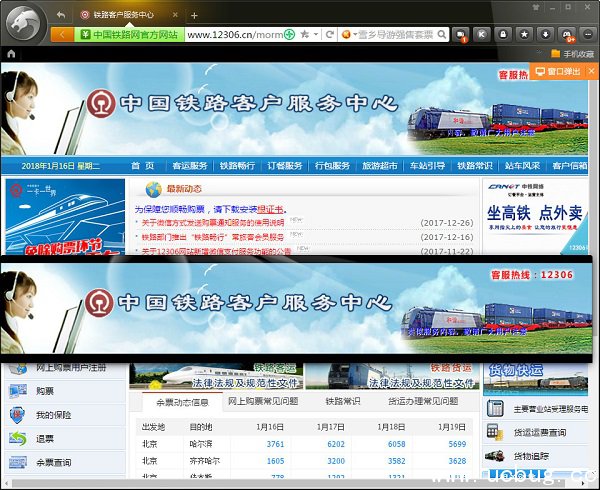600x490 pixels.
Task: Open 我的保险 shield icon in sidebar
Action: (18, 415)
